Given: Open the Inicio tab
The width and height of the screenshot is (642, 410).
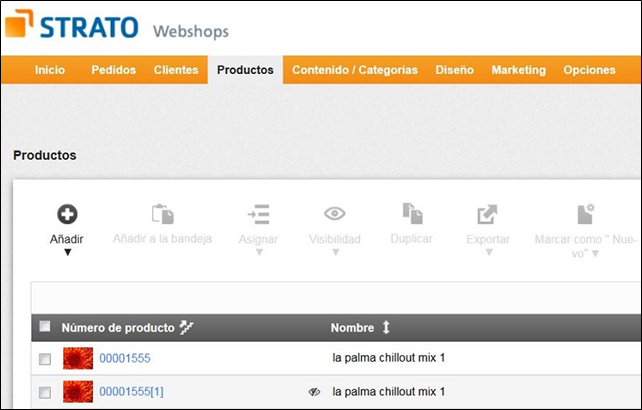Looking at the screenshot, I should [50, 70].
